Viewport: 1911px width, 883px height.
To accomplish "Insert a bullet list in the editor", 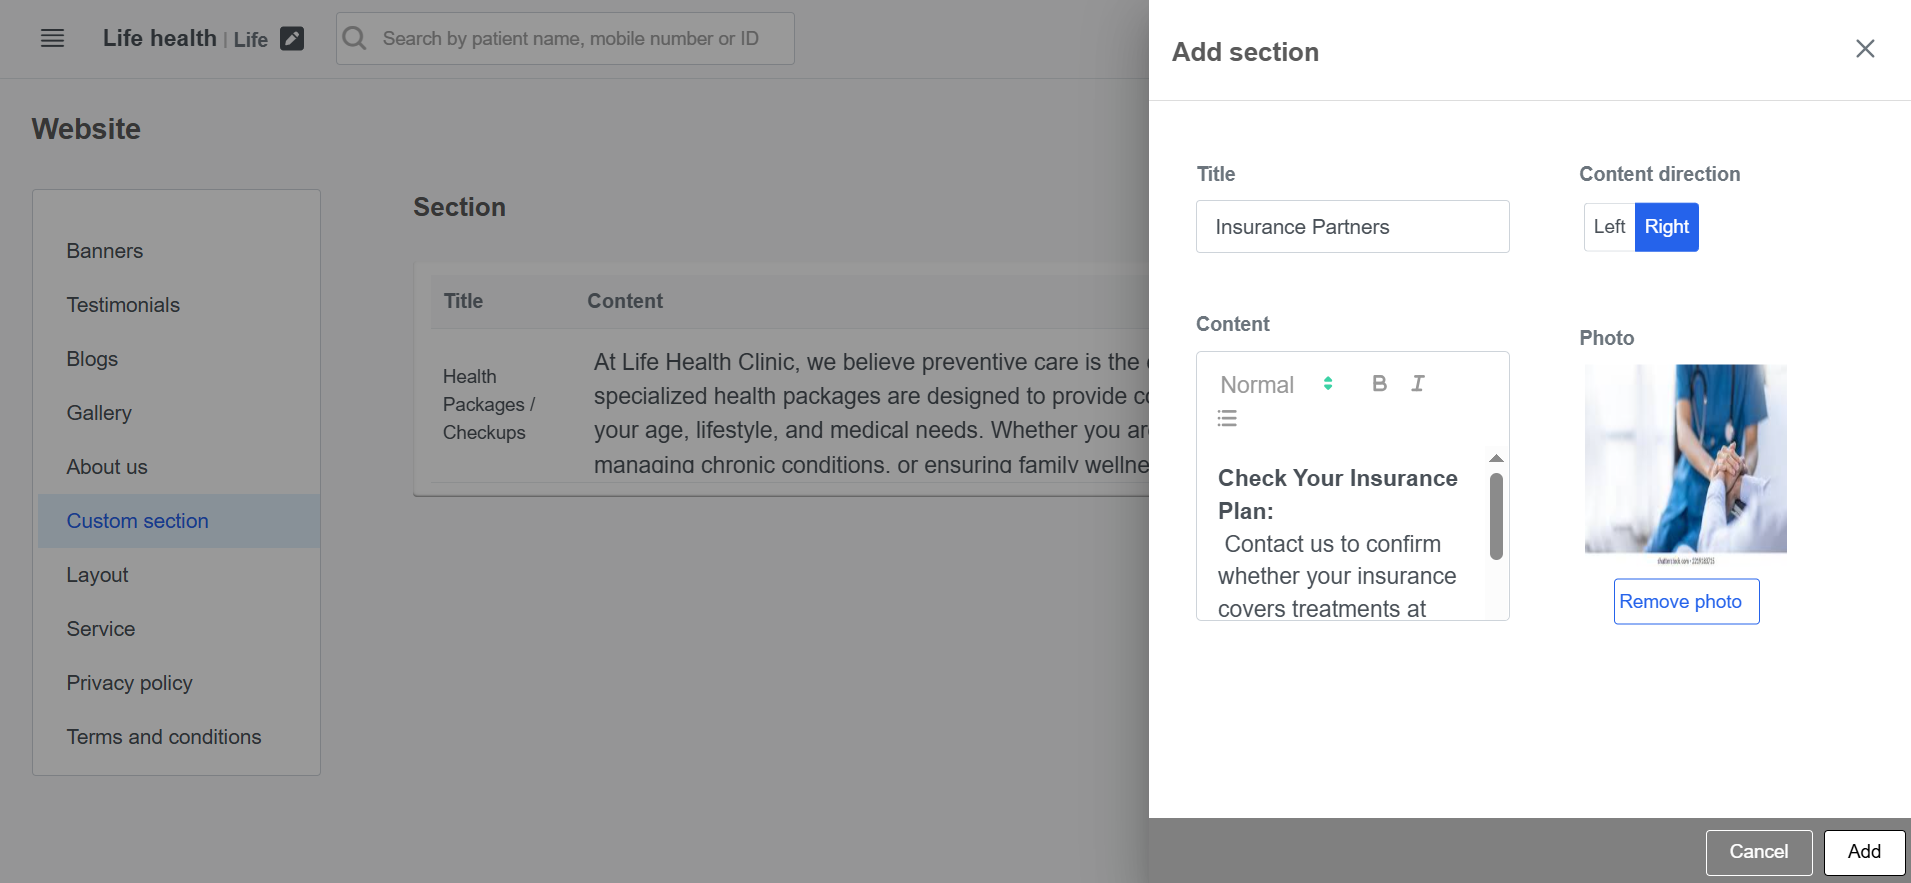I will [1227, 418].
